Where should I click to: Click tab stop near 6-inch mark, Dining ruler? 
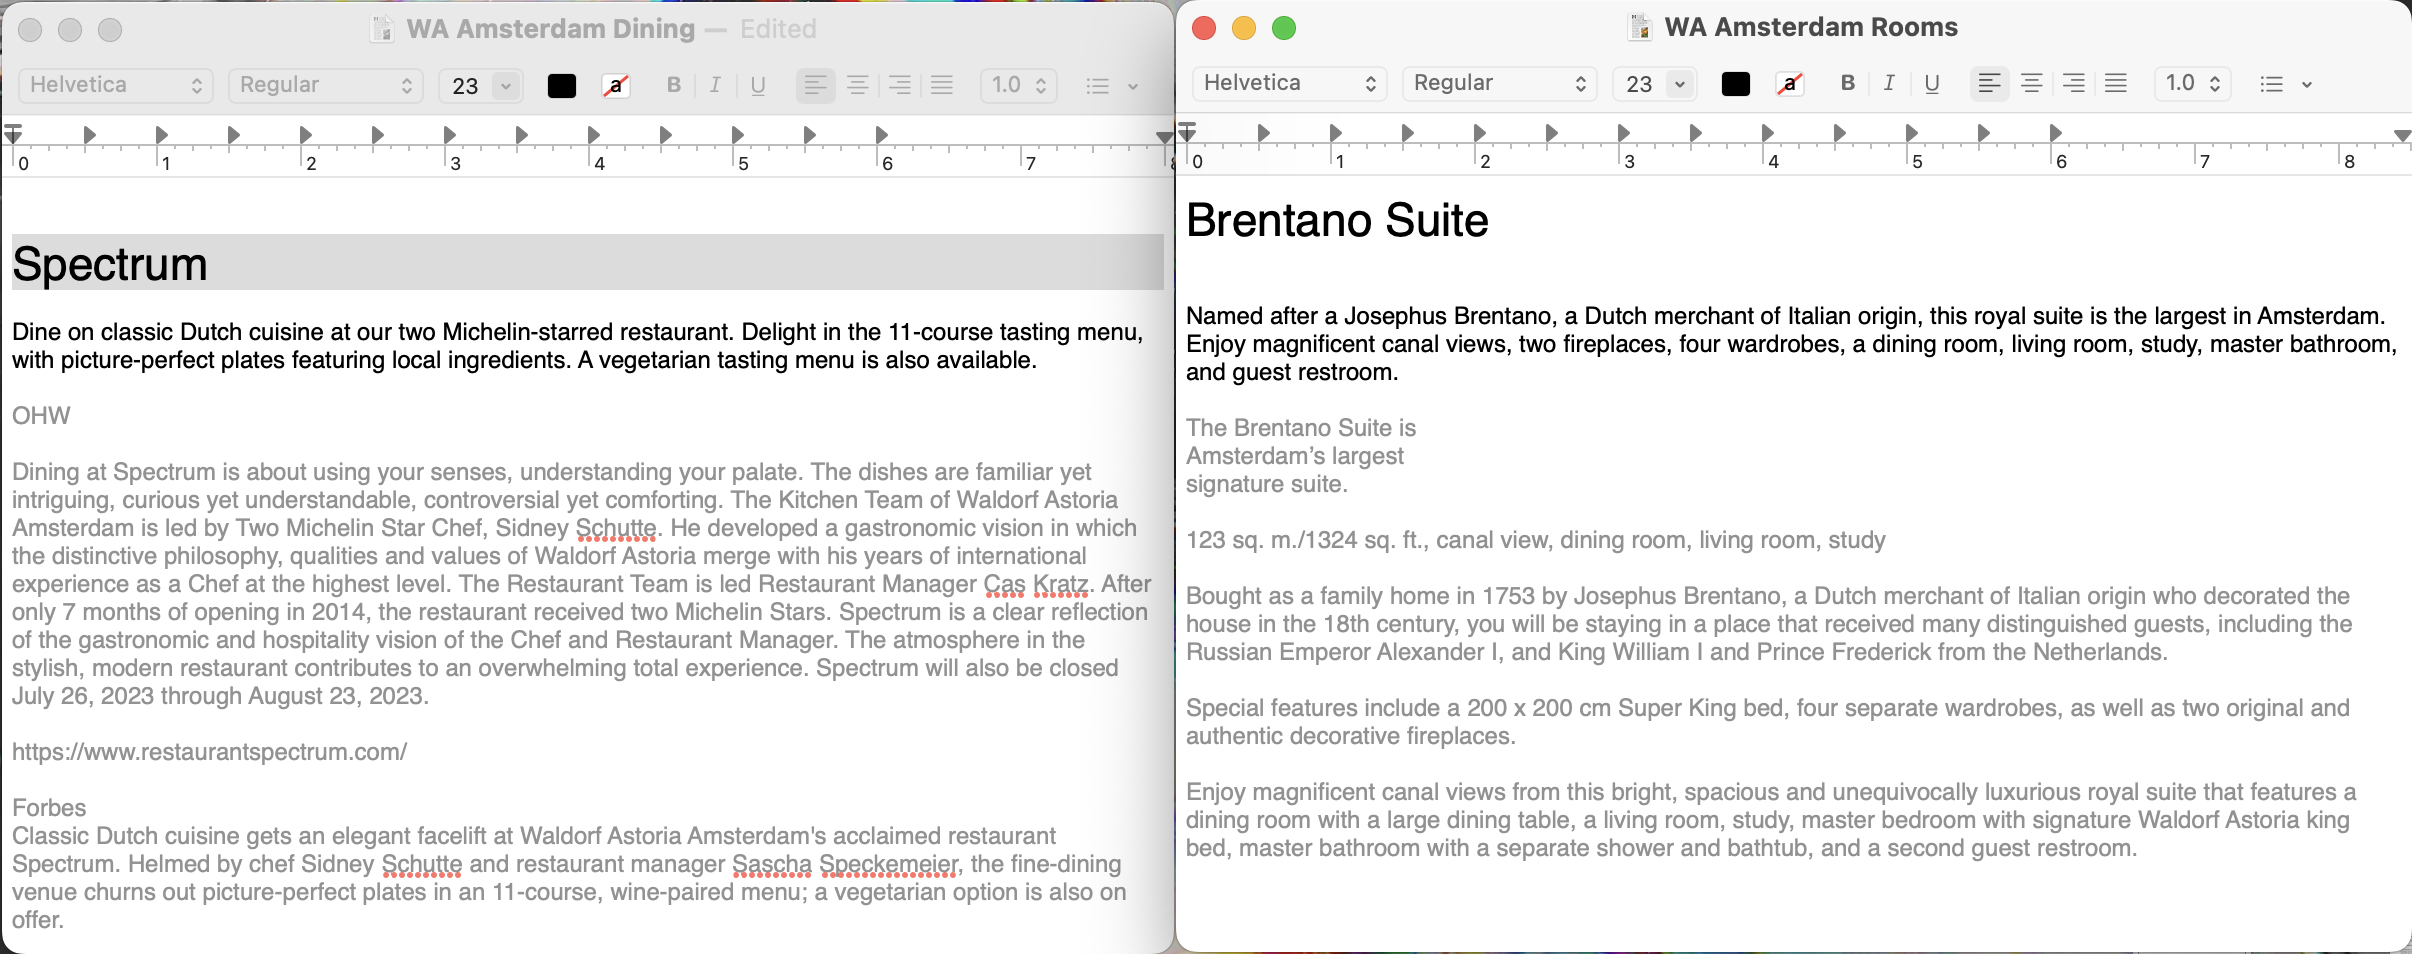[881, 134]
